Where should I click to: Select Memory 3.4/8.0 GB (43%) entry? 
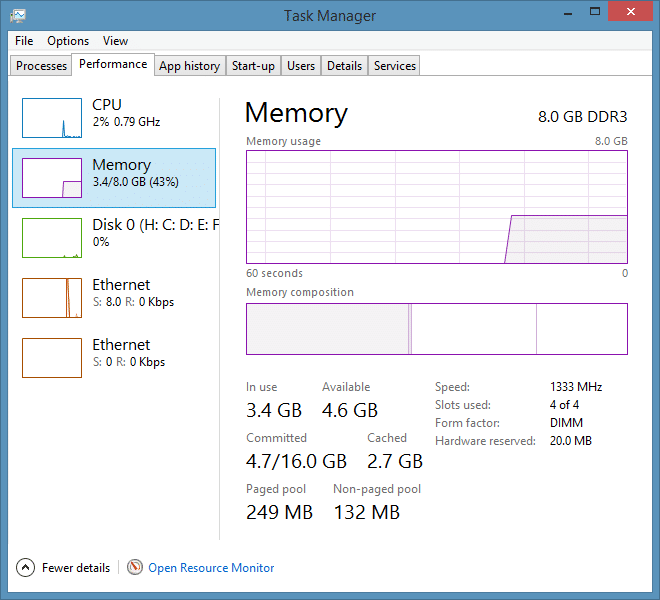[x=114, y=178]
